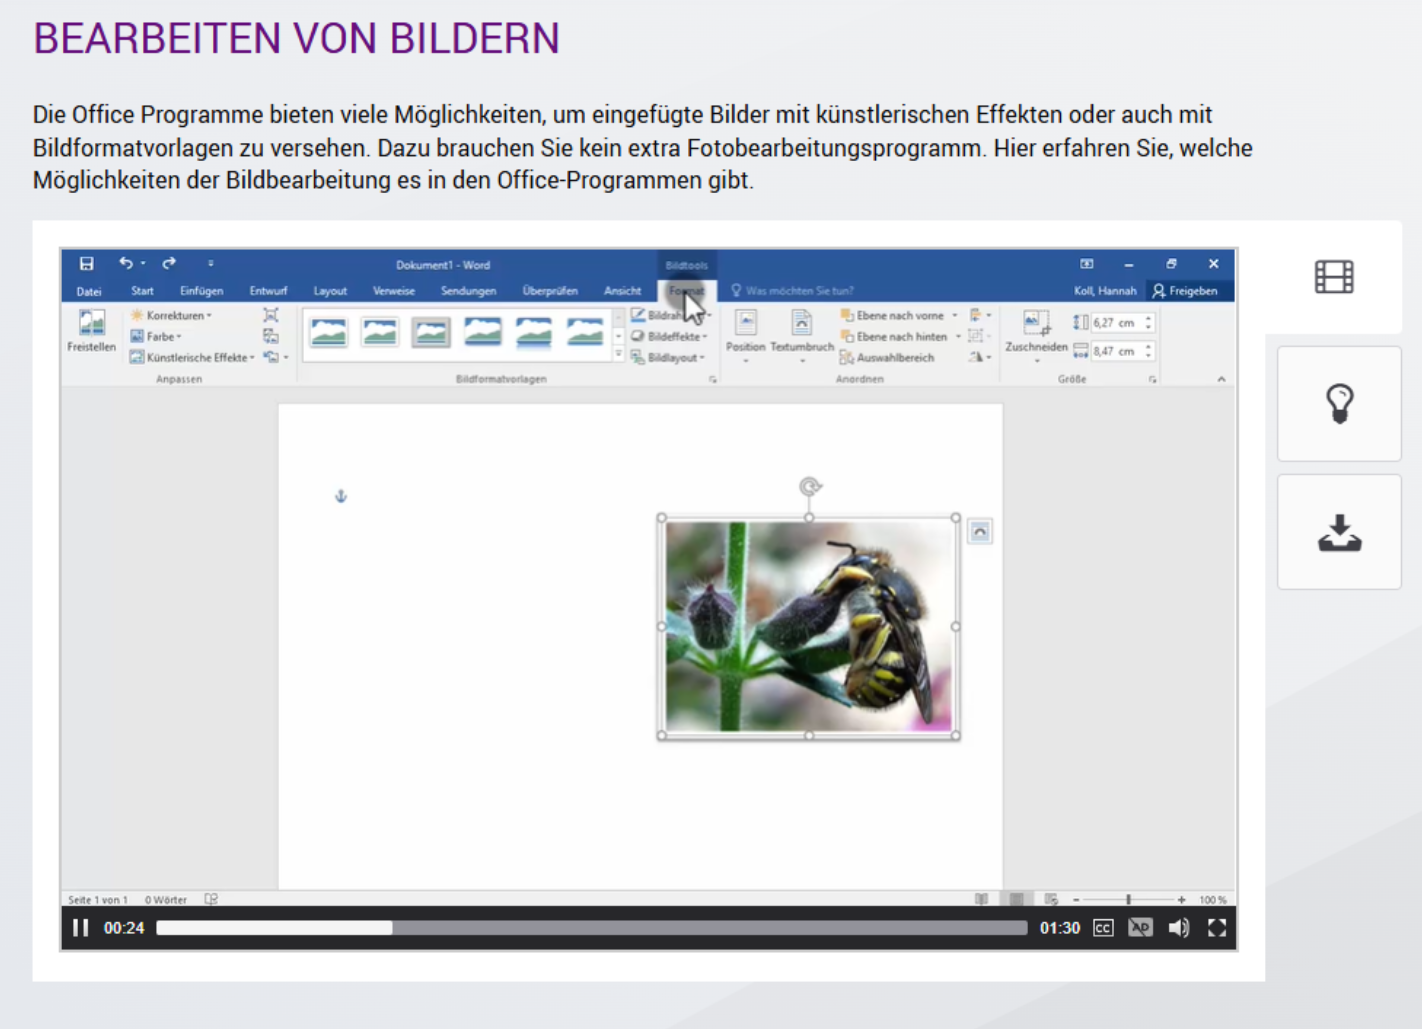Click the download icon in the sidebar
1422x1029 pixels.
click(1339, 533)
